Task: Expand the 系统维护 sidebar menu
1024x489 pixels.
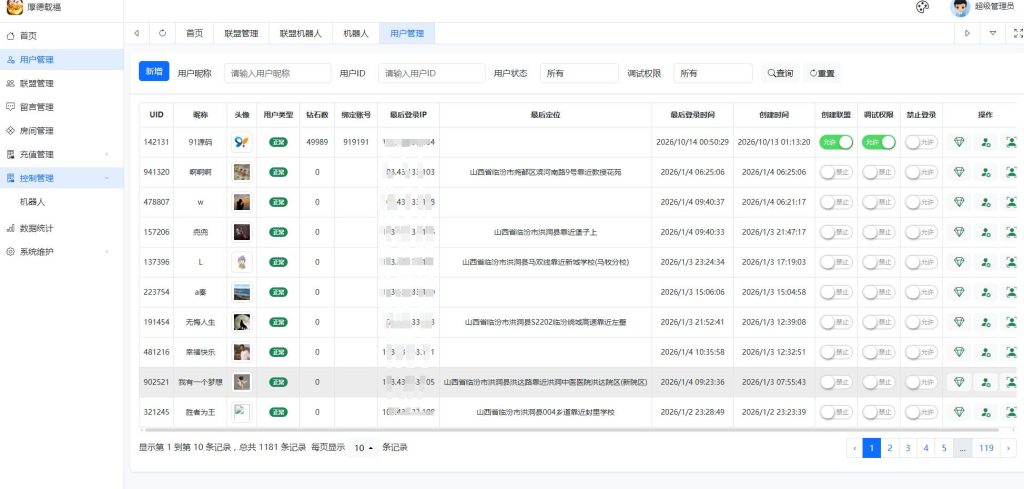Action: tap(61, 252)
